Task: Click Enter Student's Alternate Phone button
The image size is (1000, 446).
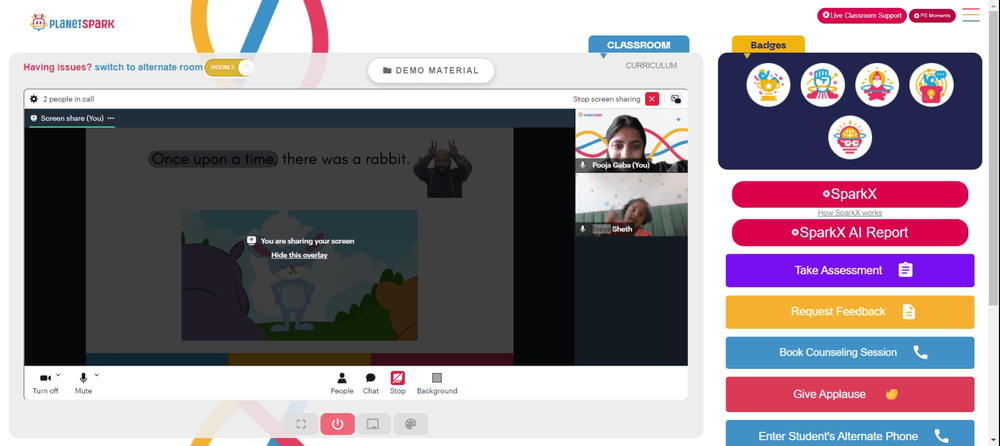Action: click(849, 435)
